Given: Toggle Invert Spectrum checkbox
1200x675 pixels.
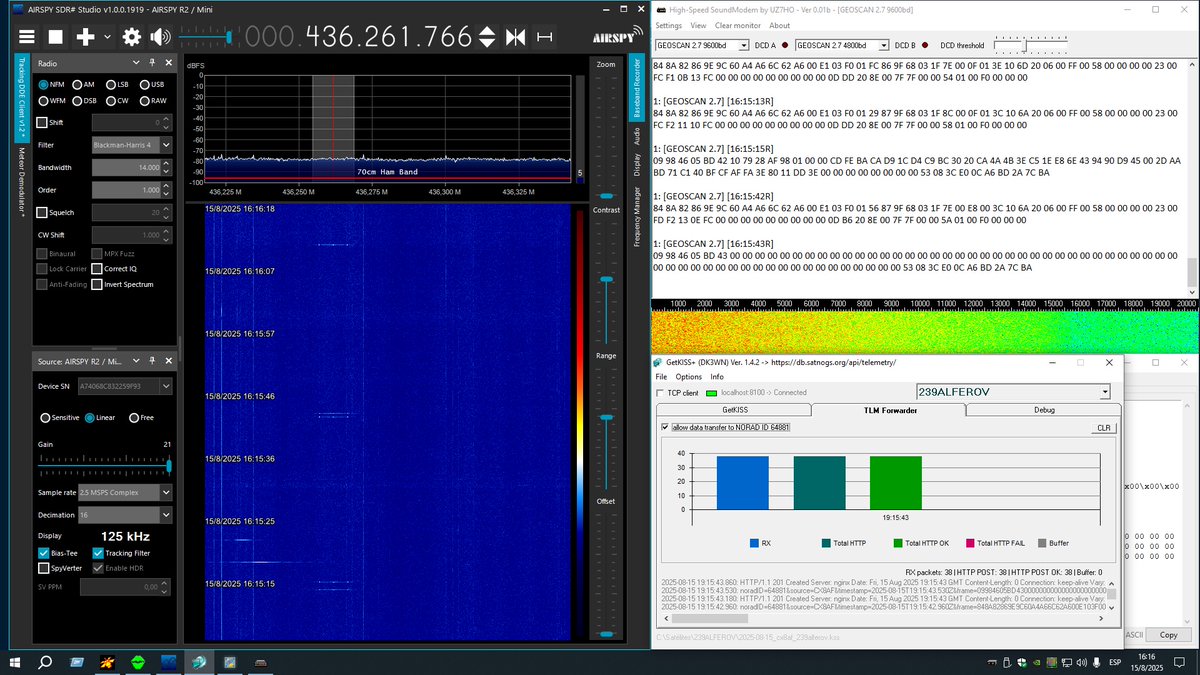Looking at the screenshot, I should [97, 285].
